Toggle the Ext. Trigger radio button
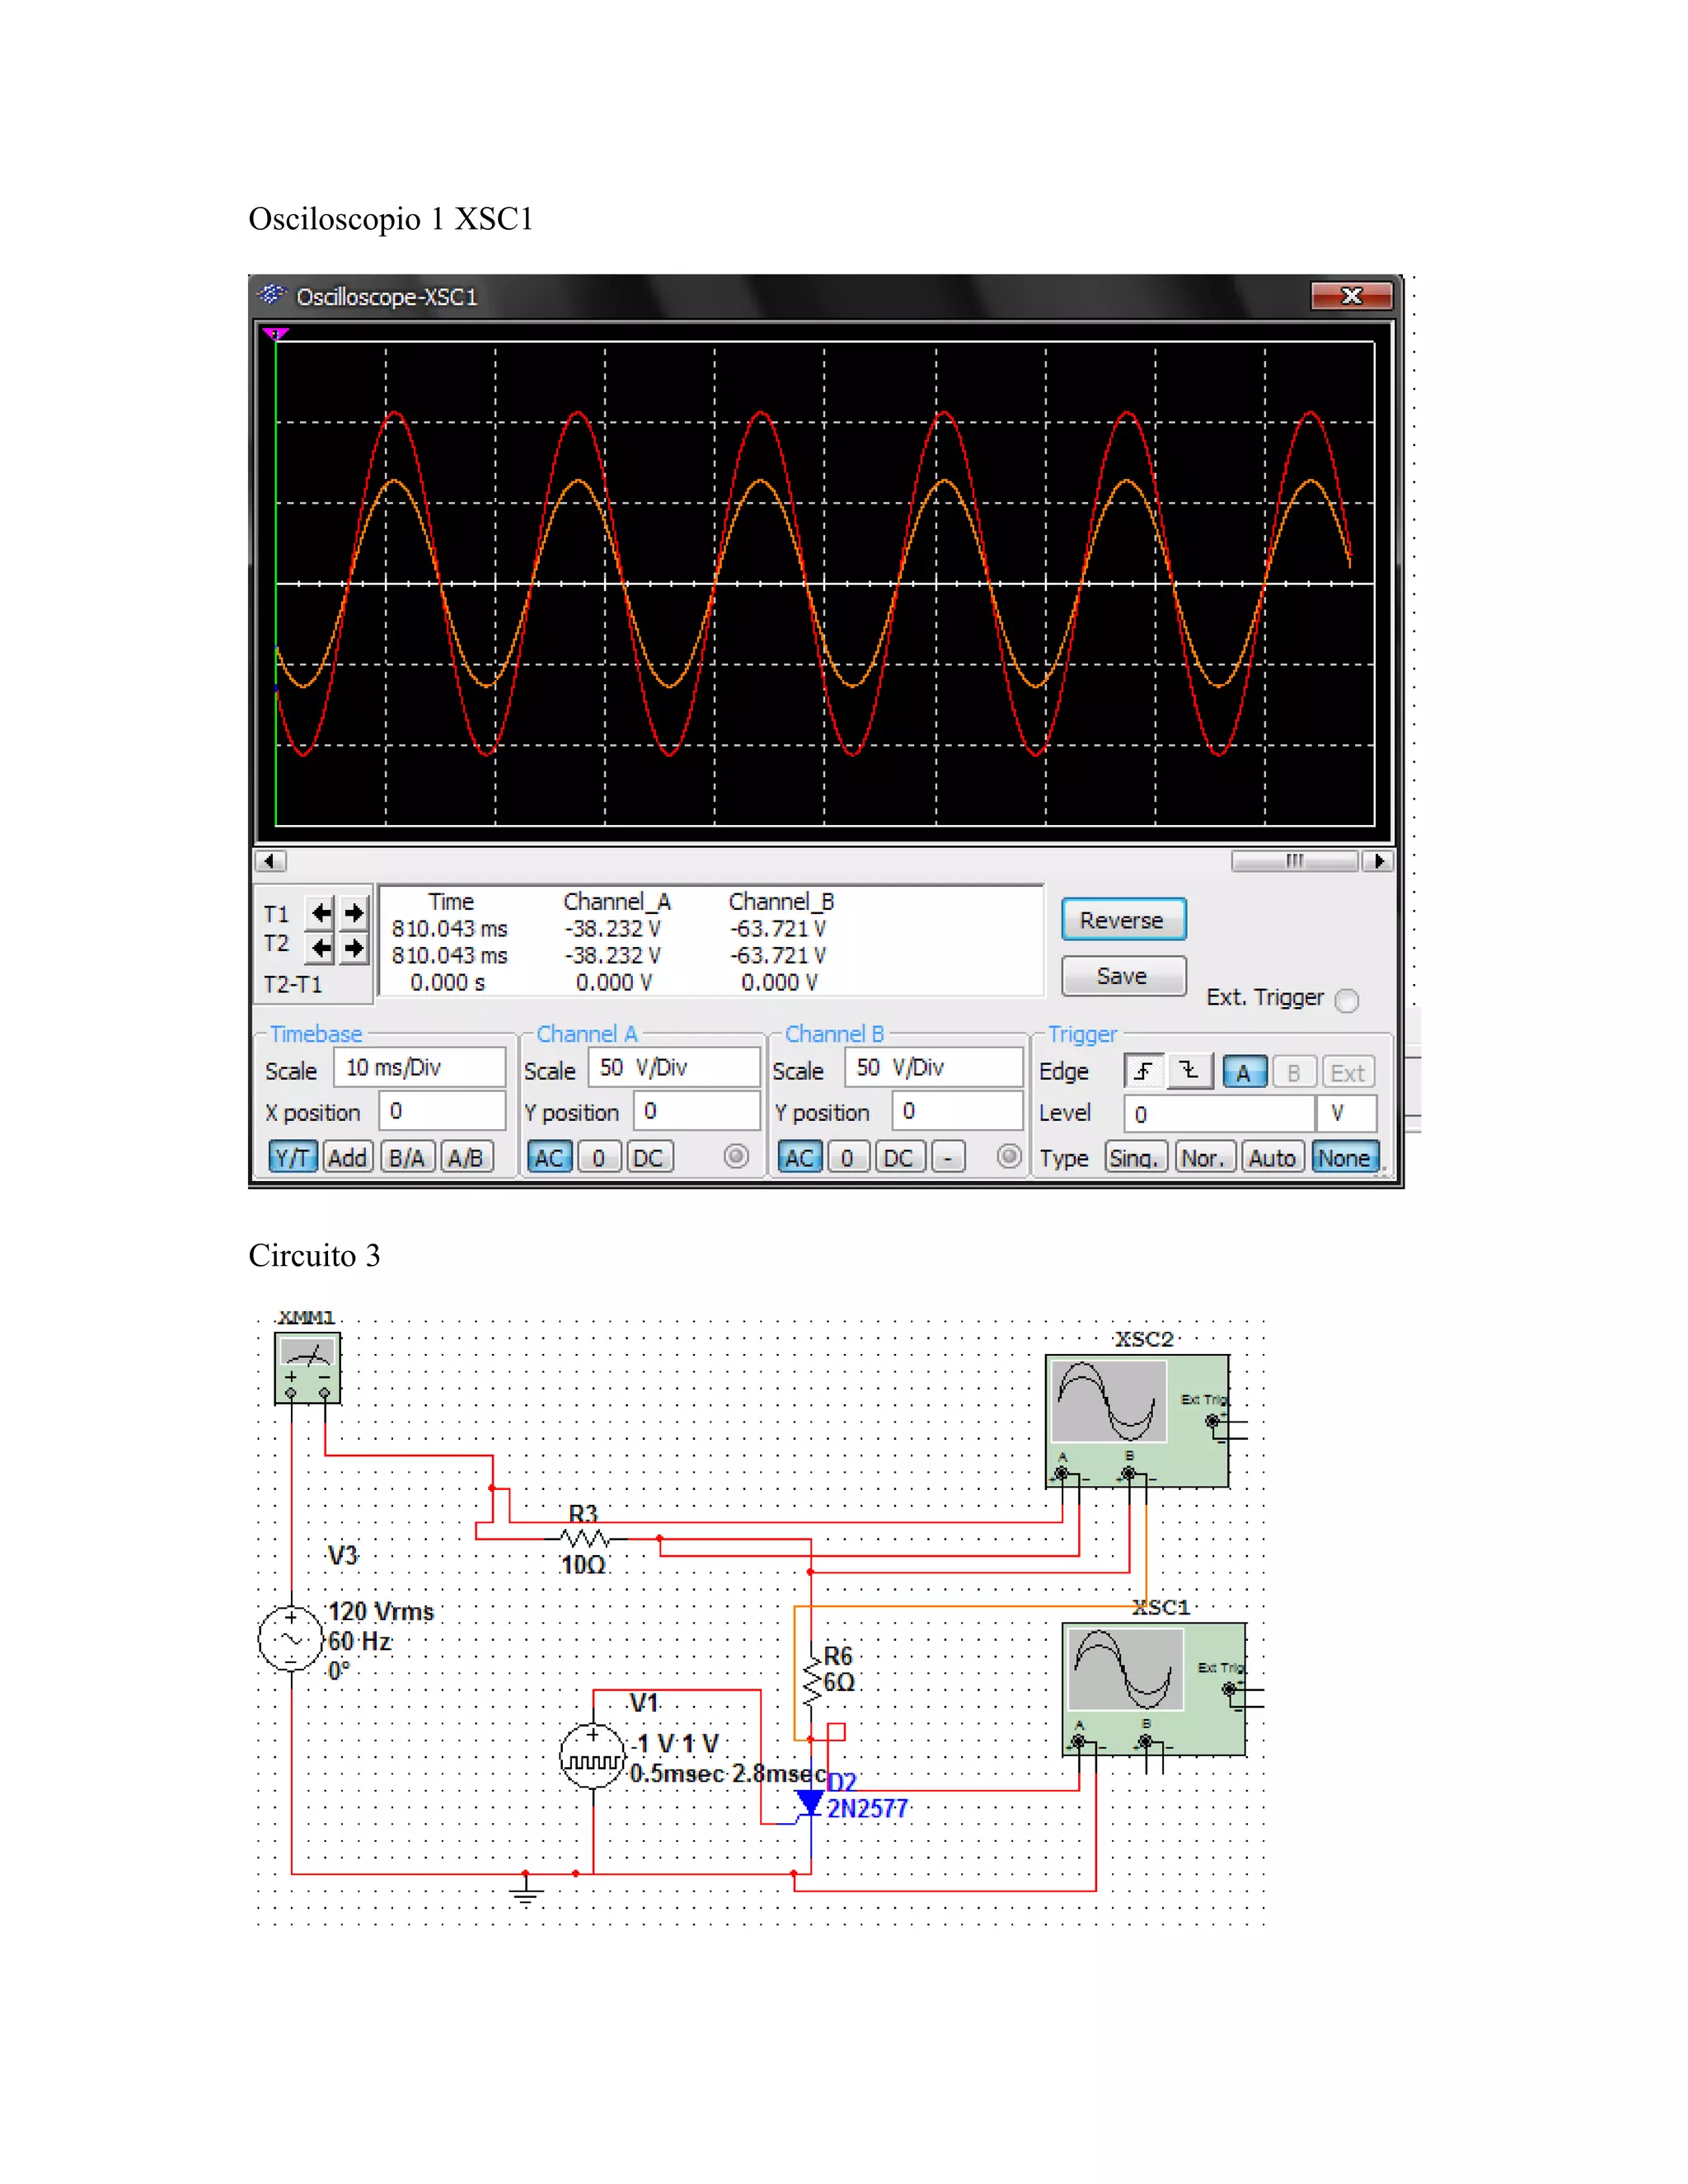 pos(1347,1000)
